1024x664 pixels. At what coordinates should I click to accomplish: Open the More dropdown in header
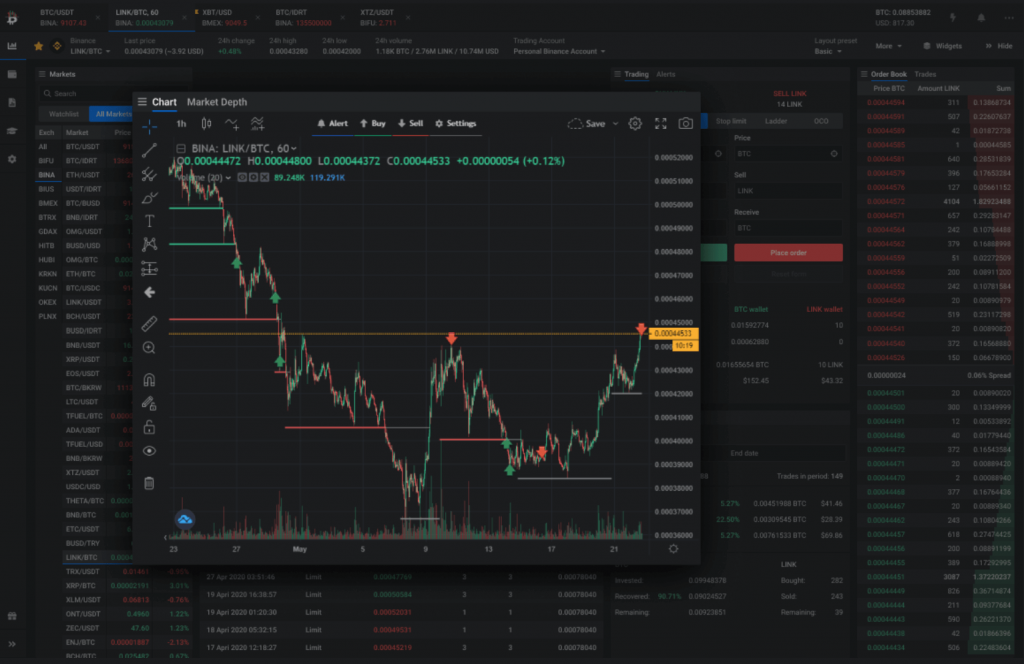click(888, 46)
